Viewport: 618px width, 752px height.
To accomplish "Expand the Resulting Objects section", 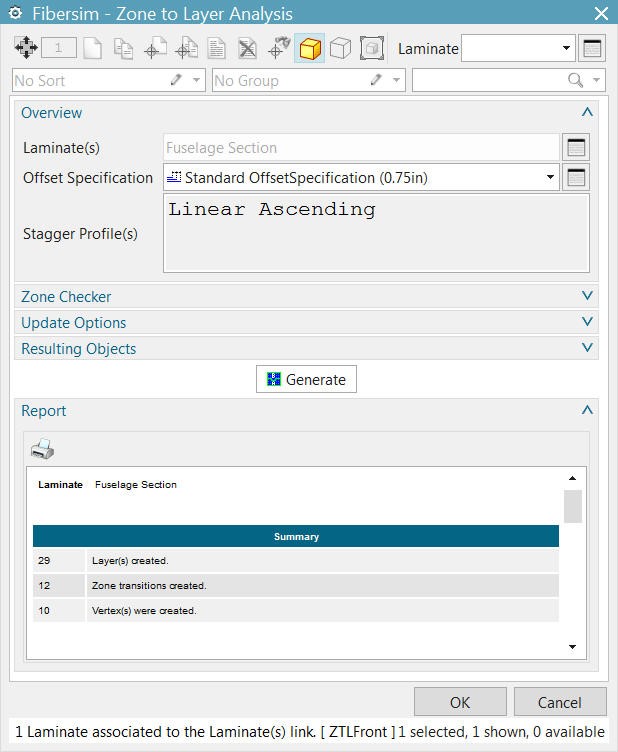I will [587, 349].
